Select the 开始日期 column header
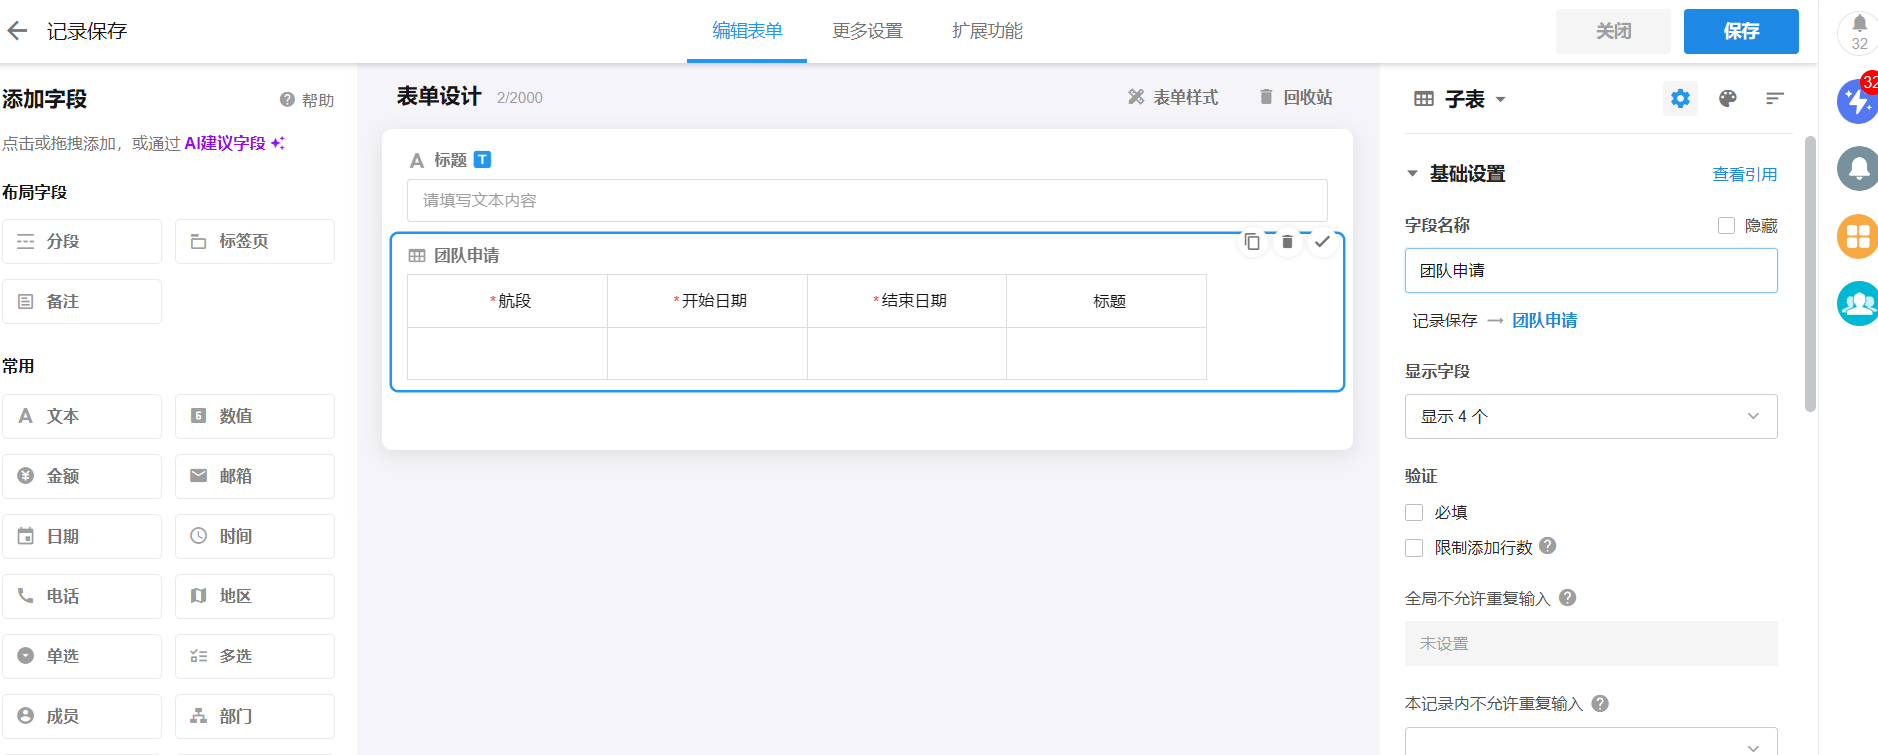The height and width of the screenshot is (755, 1878). [x=707, y=301]
